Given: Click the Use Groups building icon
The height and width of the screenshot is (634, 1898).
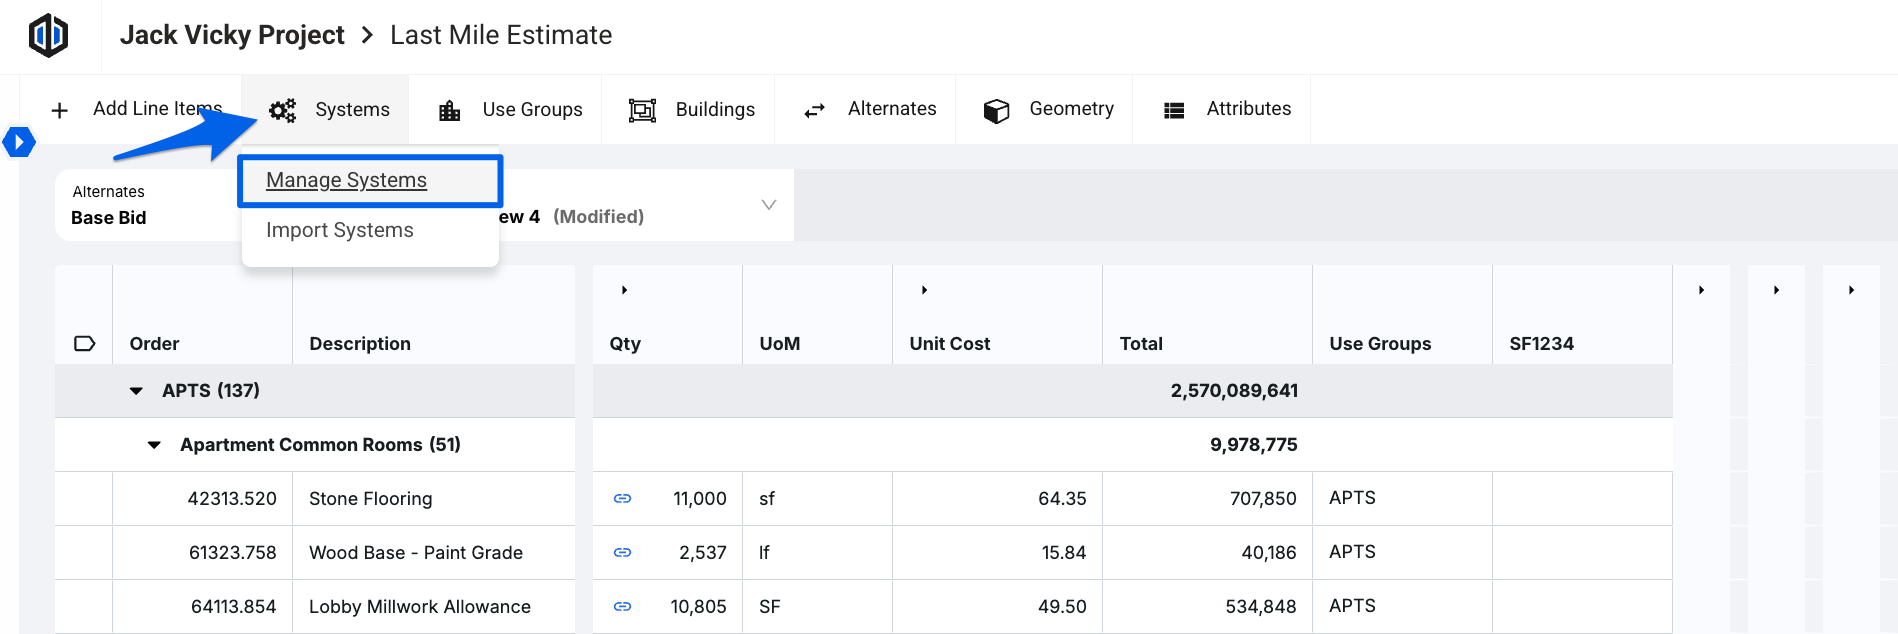Looking at the screenshot, I should point(450,110).
